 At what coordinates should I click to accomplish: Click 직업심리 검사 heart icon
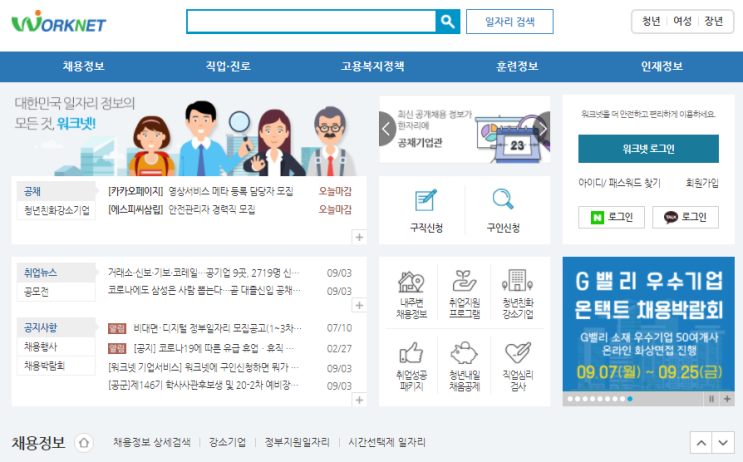517,353
